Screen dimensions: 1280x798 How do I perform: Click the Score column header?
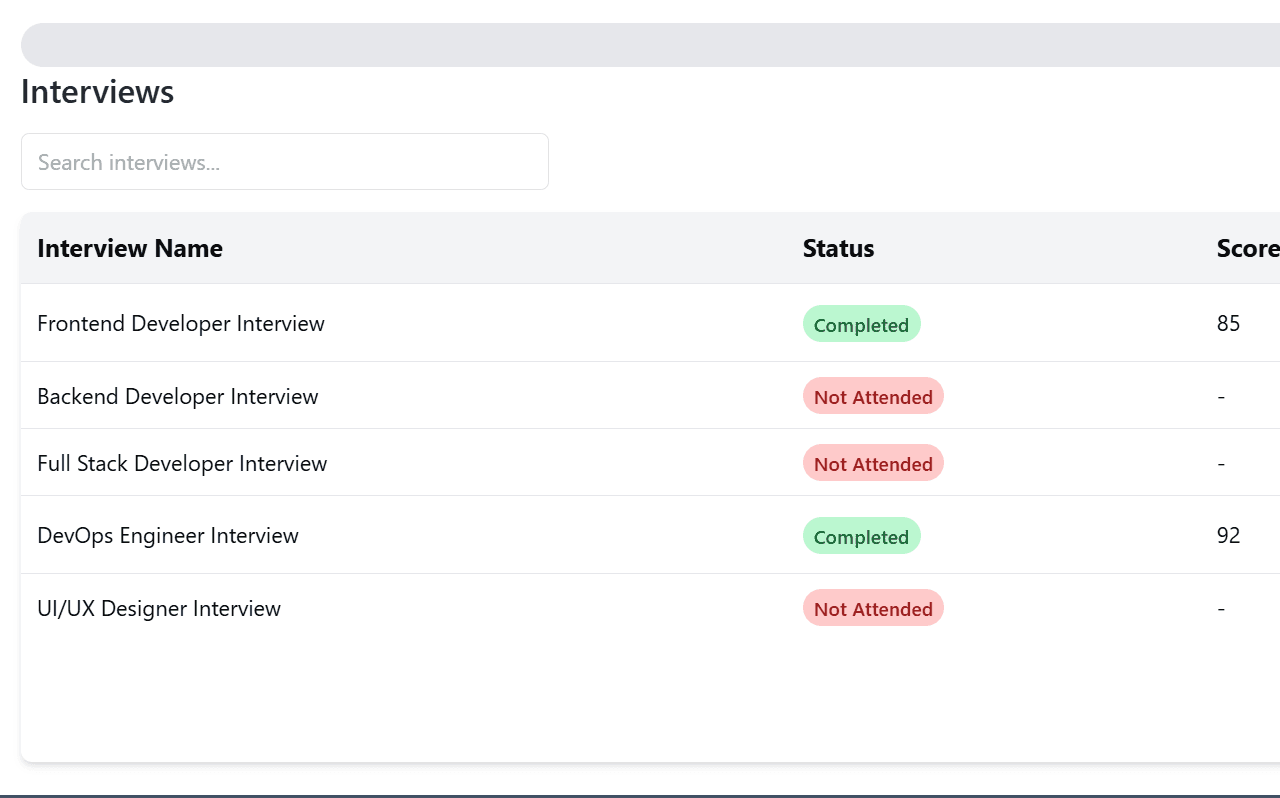pos(1247,249)
